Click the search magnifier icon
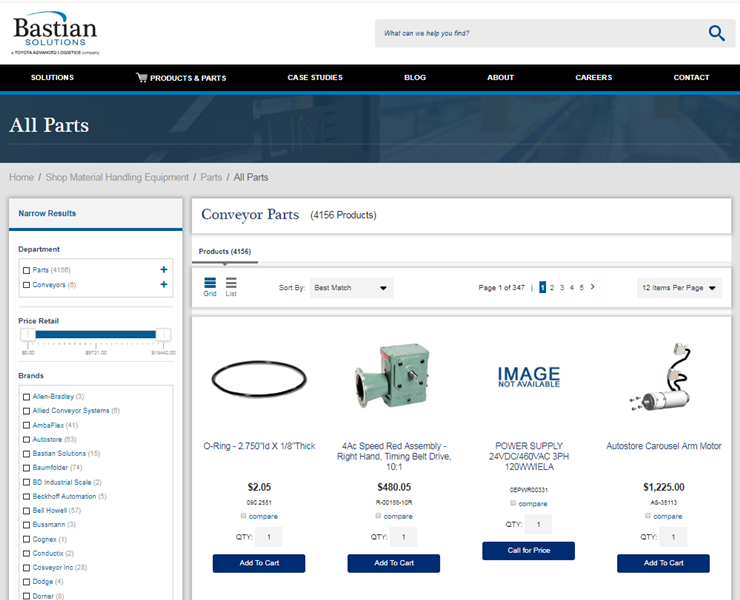The image size is (740, 600). coord(716,33)
